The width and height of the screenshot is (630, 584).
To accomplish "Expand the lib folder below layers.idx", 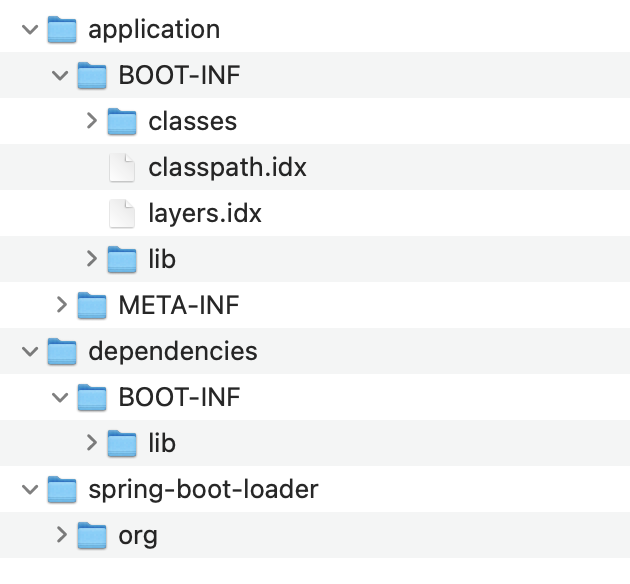I will tap(91, 259).
